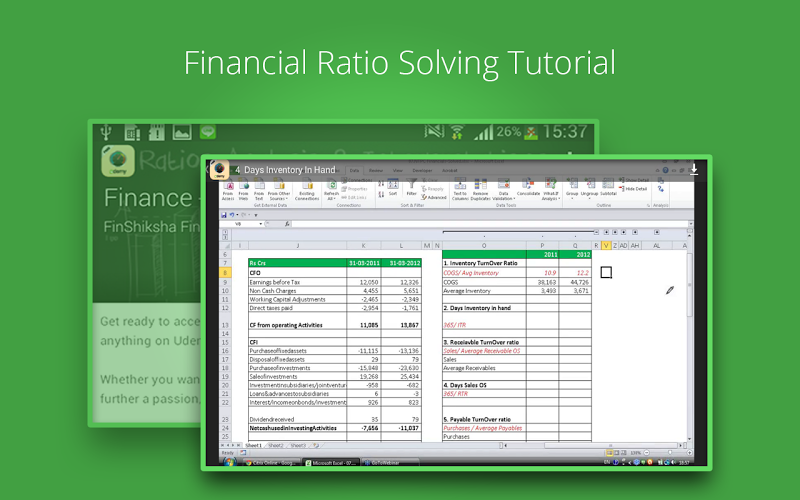Switch to the Developer ribbon tab
The width and height of the screenshot is (800, 500).
(422, 170)
